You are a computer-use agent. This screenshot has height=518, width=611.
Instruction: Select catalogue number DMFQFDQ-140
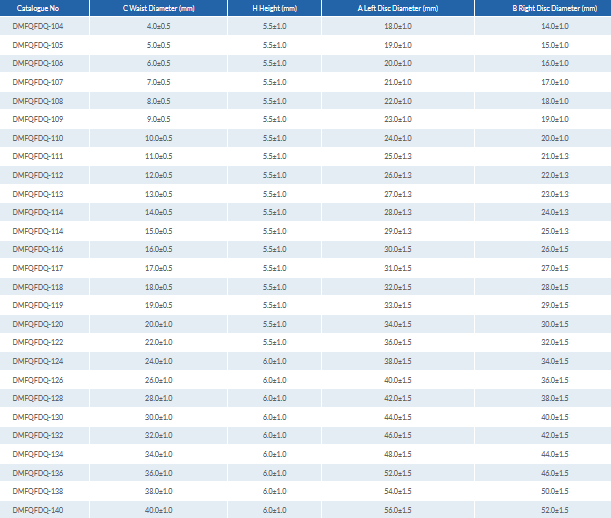point(37,509)
